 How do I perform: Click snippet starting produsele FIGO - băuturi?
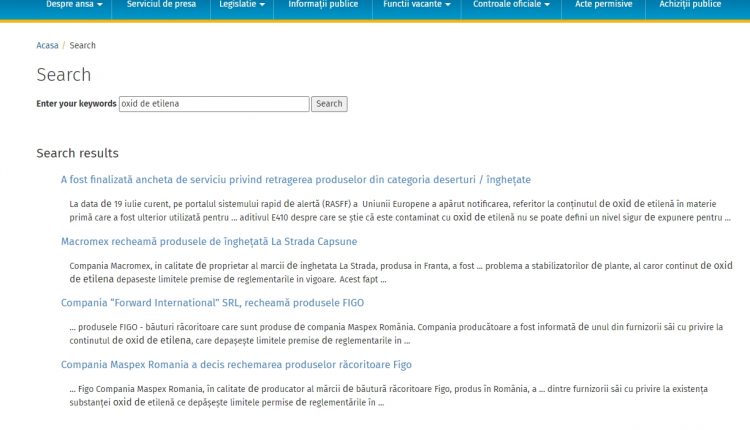click(x=396, y=334)
